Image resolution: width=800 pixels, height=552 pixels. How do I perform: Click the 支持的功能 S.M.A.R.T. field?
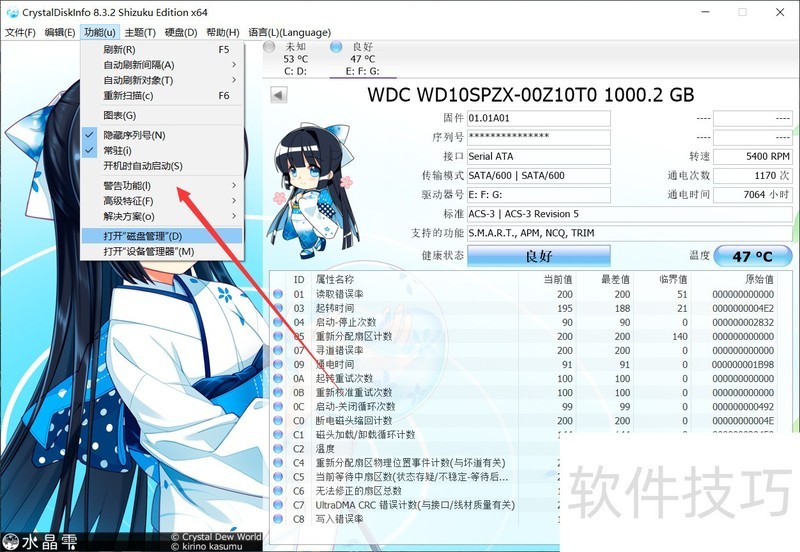tap(630, 233)
